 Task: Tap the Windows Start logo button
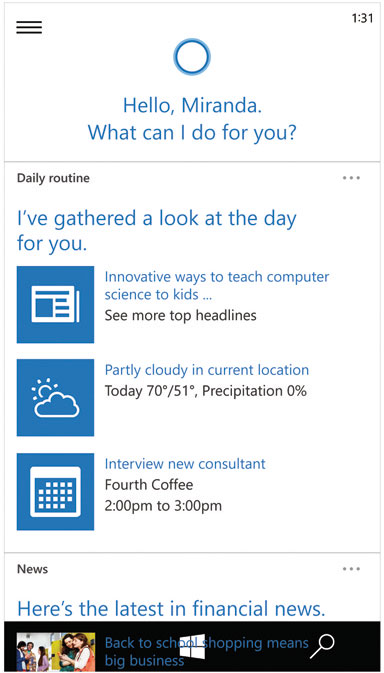click(192, 646)
